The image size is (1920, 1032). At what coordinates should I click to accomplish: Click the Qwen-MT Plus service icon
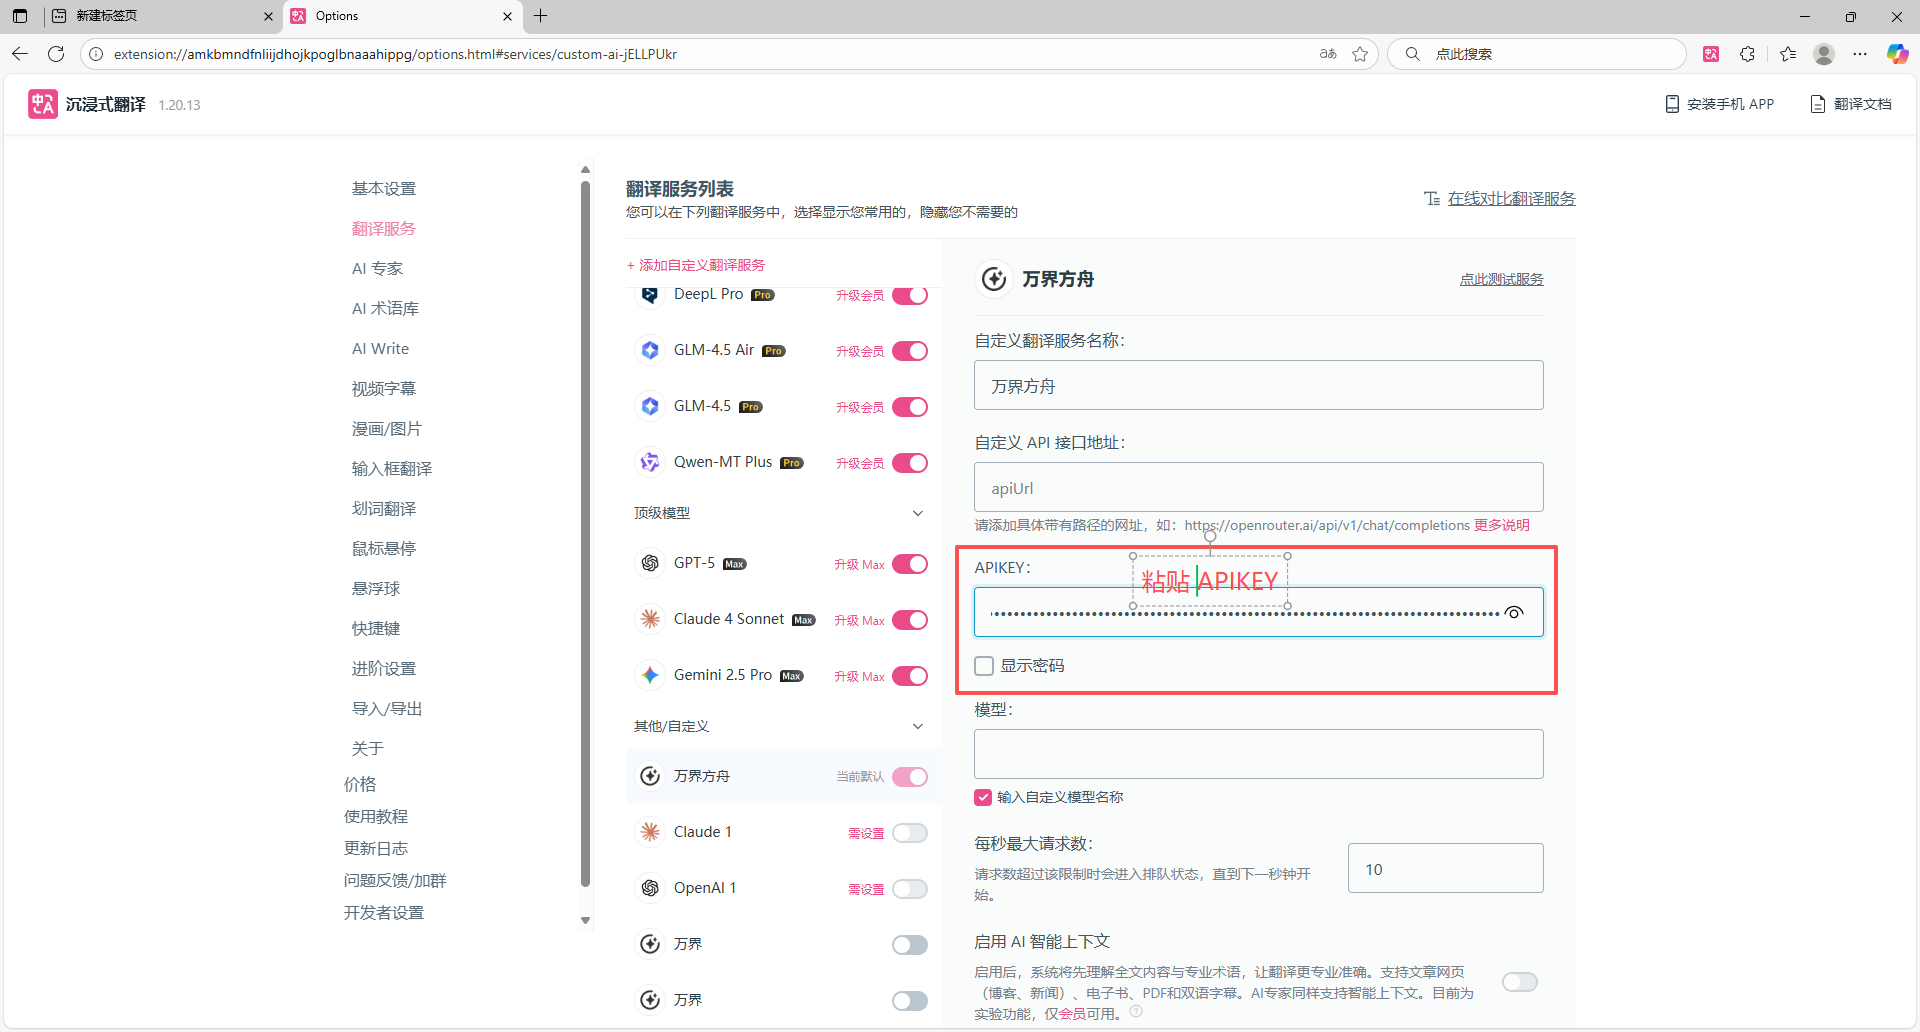point(650,462)
